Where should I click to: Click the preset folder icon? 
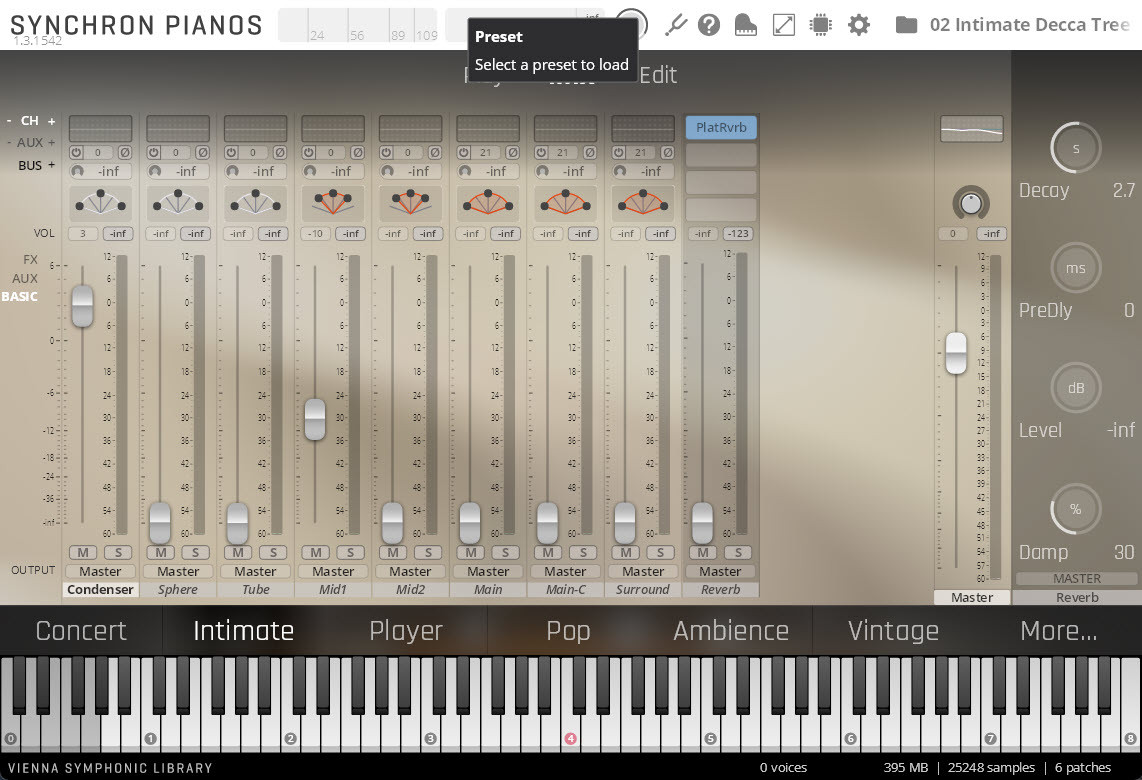[906, 25]
